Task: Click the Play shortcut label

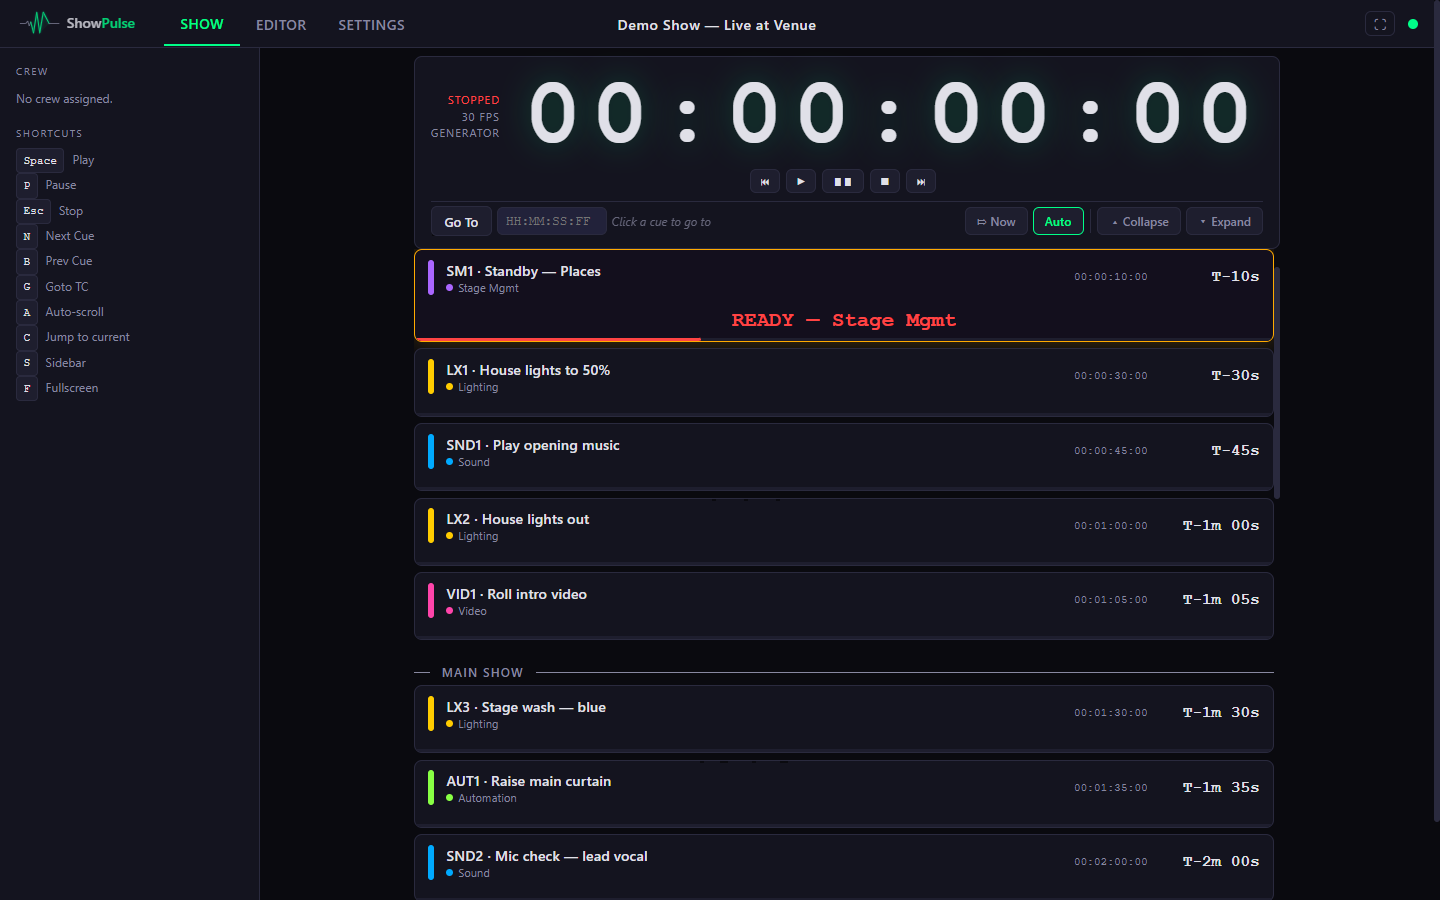Action: coord(83,160)
